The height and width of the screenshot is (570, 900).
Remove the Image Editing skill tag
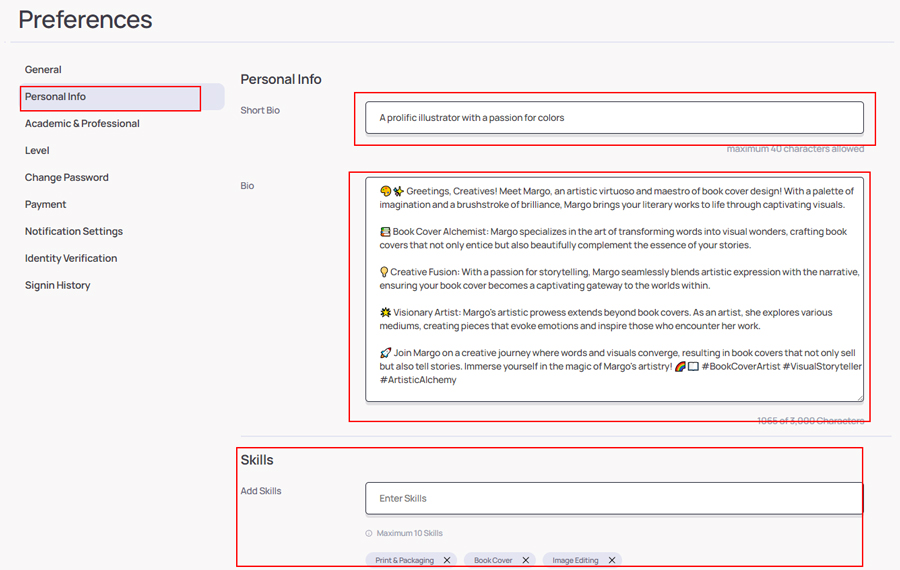pos(612,561)
